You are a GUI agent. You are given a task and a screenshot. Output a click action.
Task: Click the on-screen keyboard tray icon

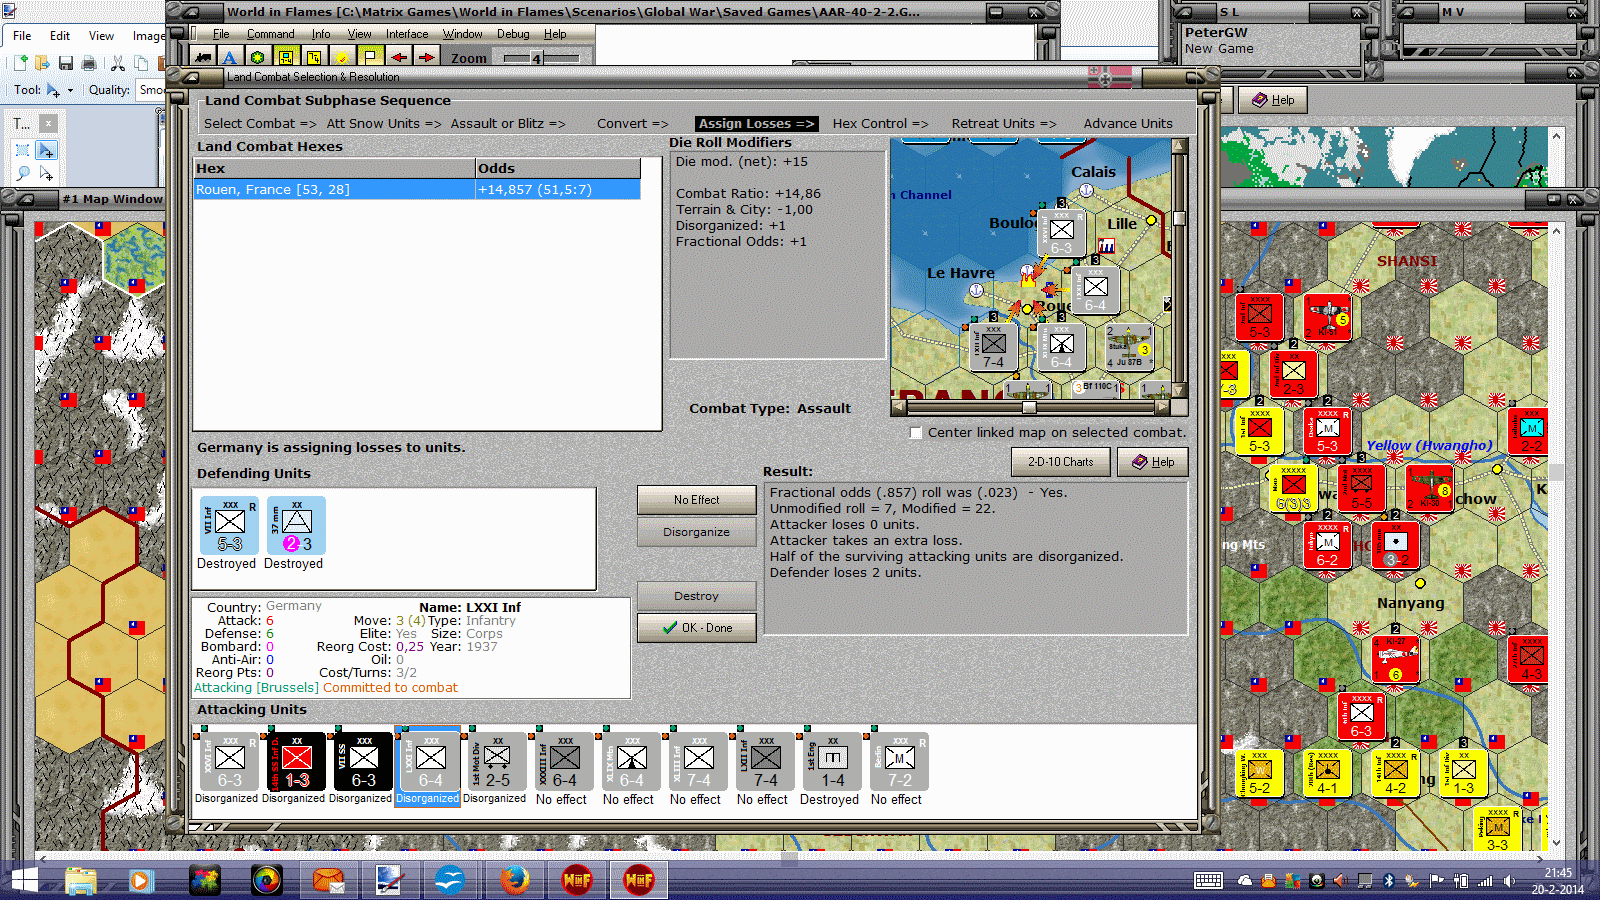click(x=1208, y=880)
